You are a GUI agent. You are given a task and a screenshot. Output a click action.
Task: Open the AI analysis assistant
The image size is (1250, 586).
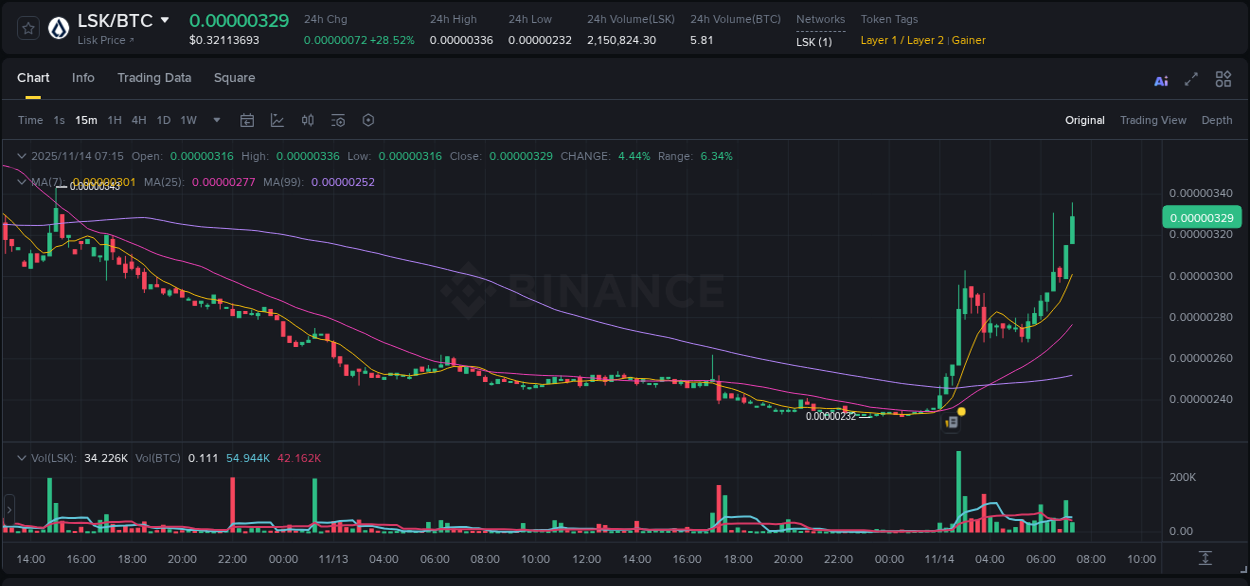coord(1160,79)
